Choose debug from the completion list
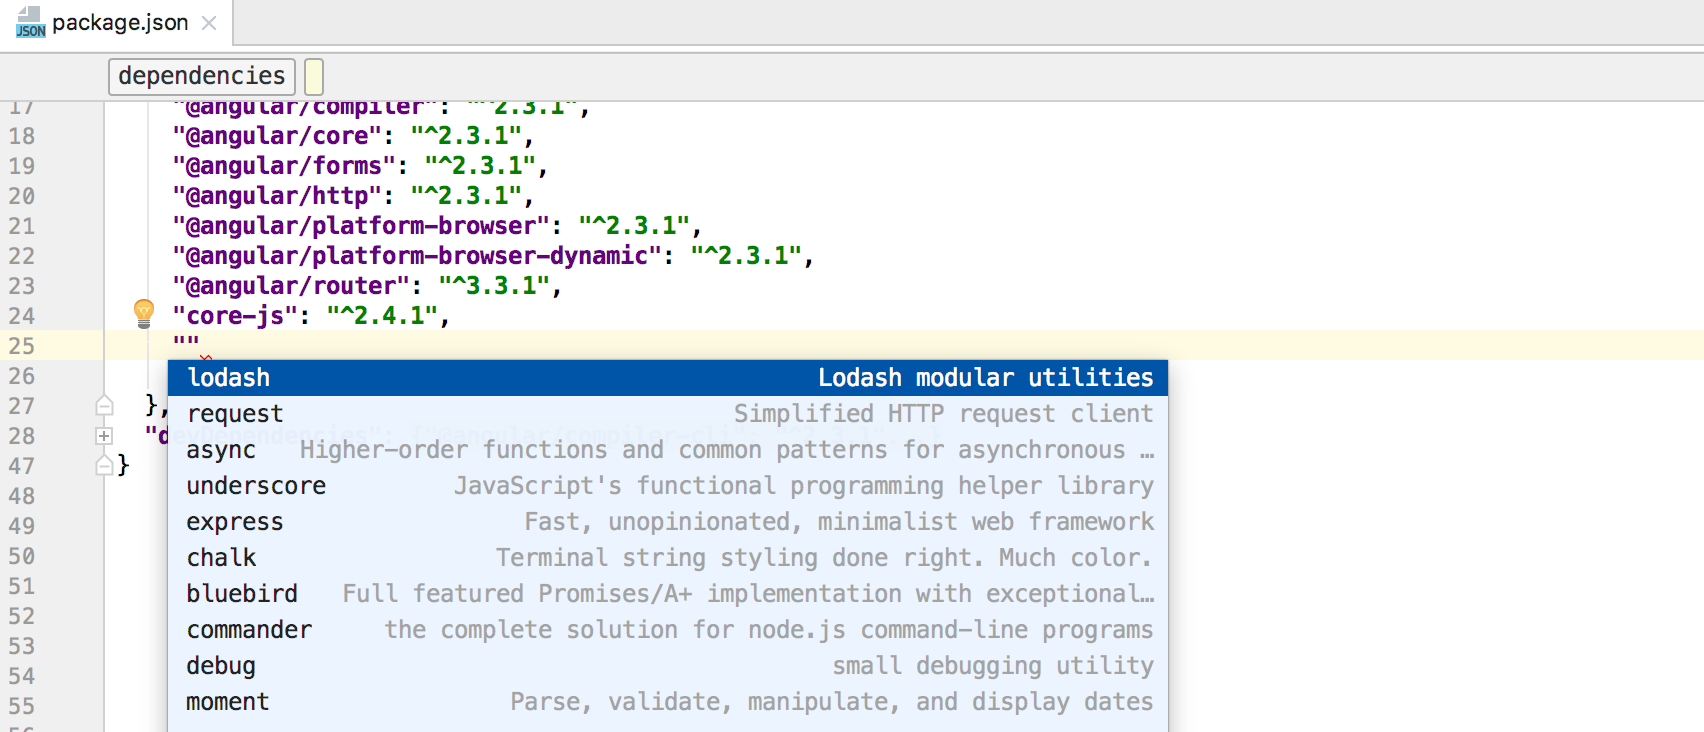Screen dimensions: 1704x732 click(x=668, y=666)
